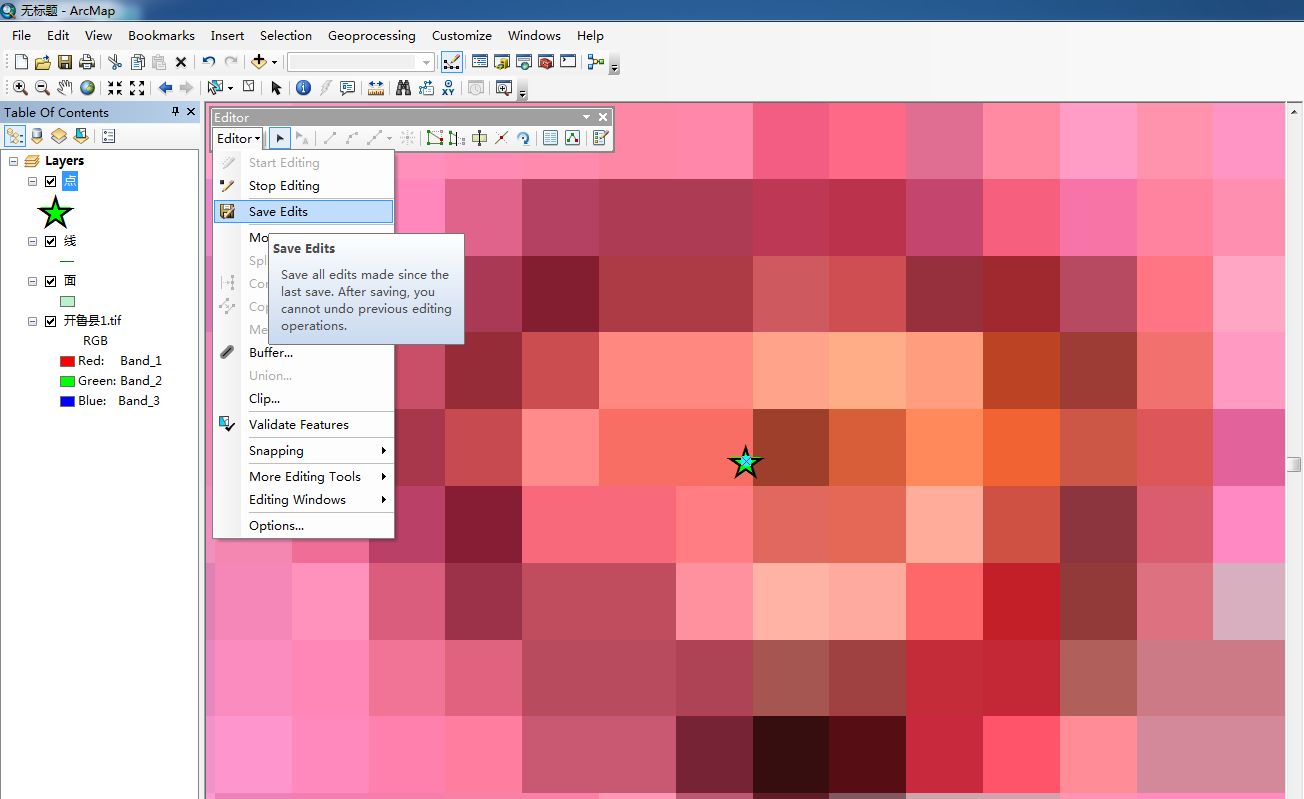1304x799 pixels.
Task: Open the Customize menu
Action: (x=462, y=35)
